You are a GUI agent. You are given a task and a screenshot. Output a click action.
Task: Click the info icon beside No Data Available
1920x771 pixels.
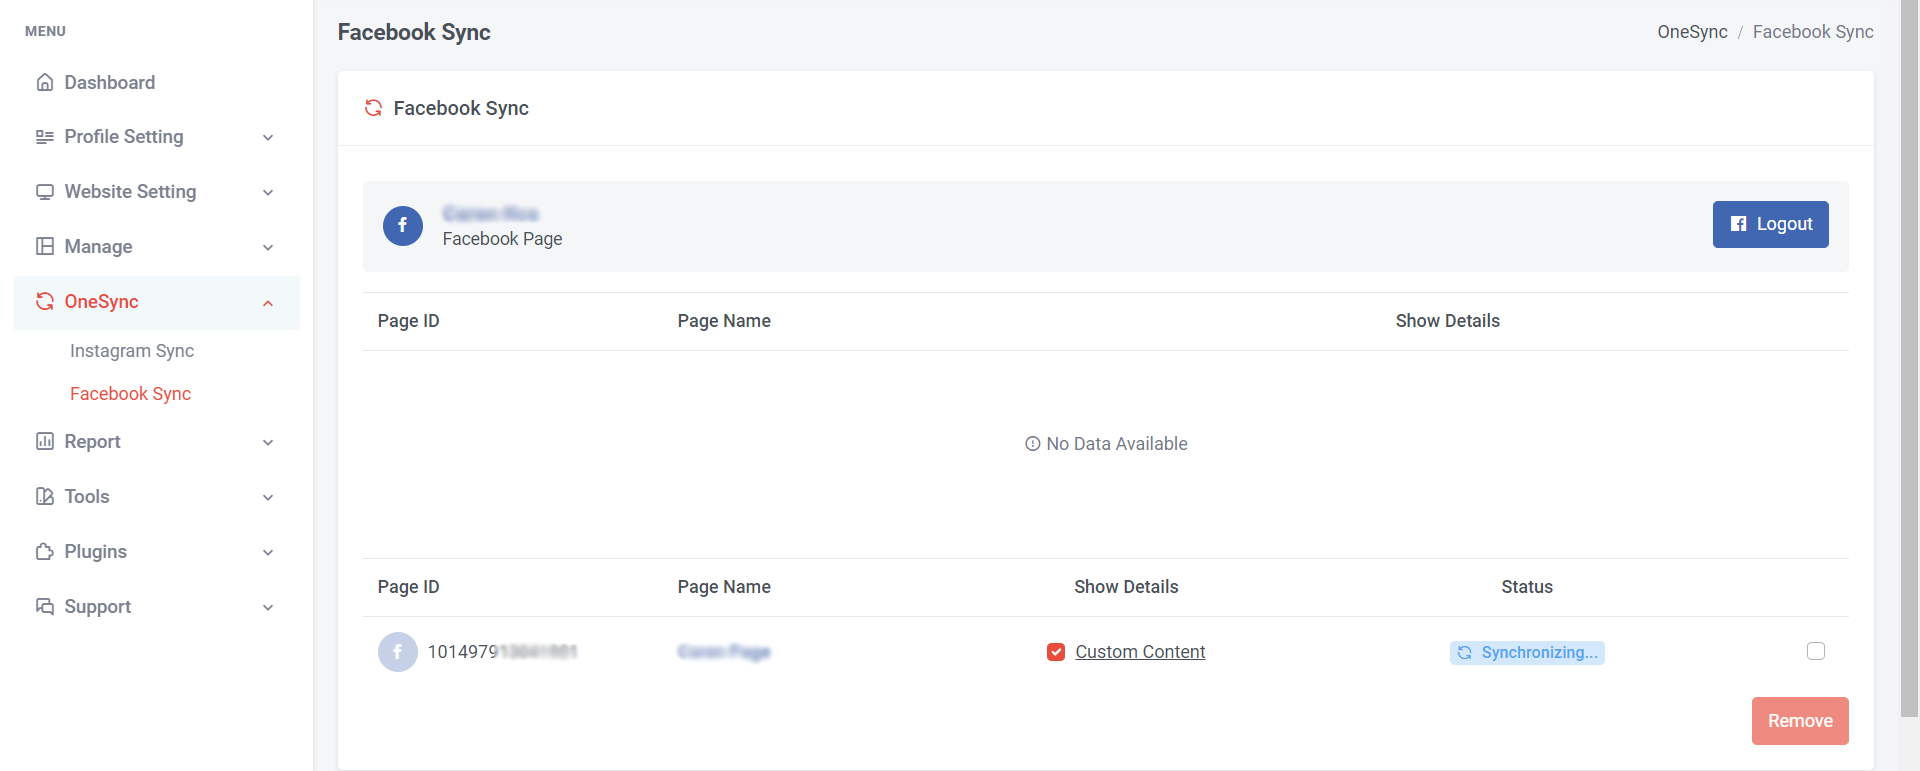pyautogui.click(x=1033, y=444)
